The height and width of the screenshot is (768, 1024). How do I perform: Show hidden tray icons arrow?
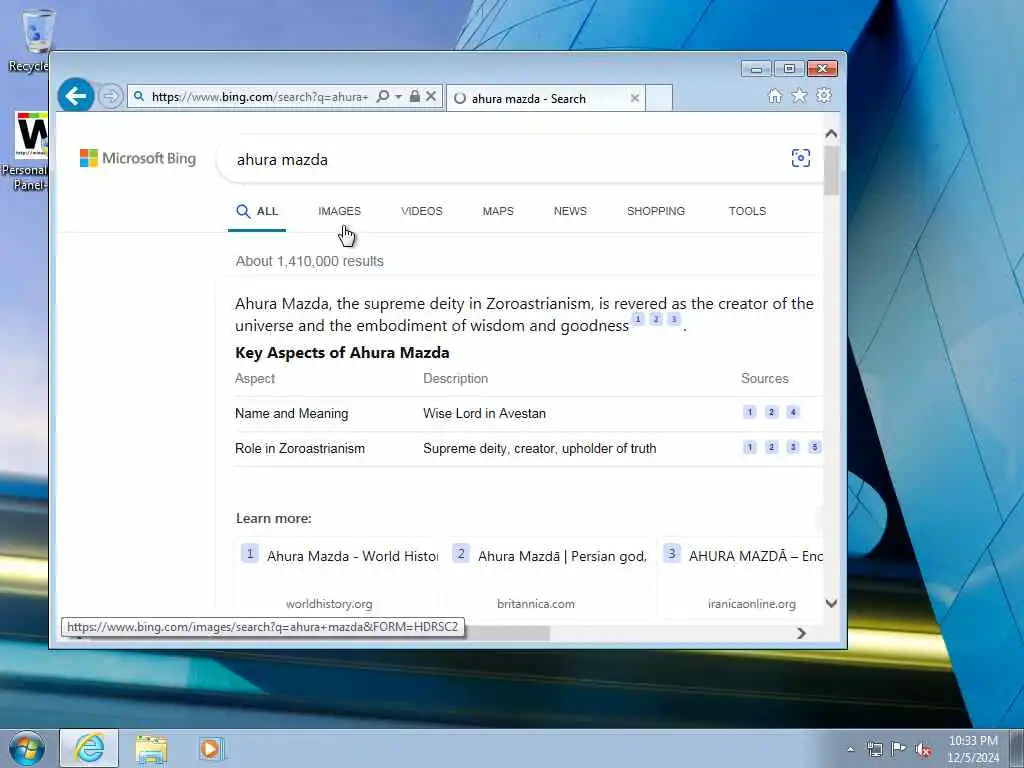(x=850, y=749)
